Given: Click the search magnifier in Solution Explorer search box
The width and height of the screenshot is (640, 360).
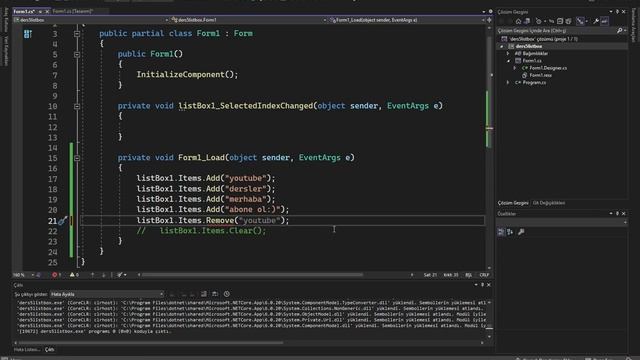Looking at the screenshot, I should 620,31.
